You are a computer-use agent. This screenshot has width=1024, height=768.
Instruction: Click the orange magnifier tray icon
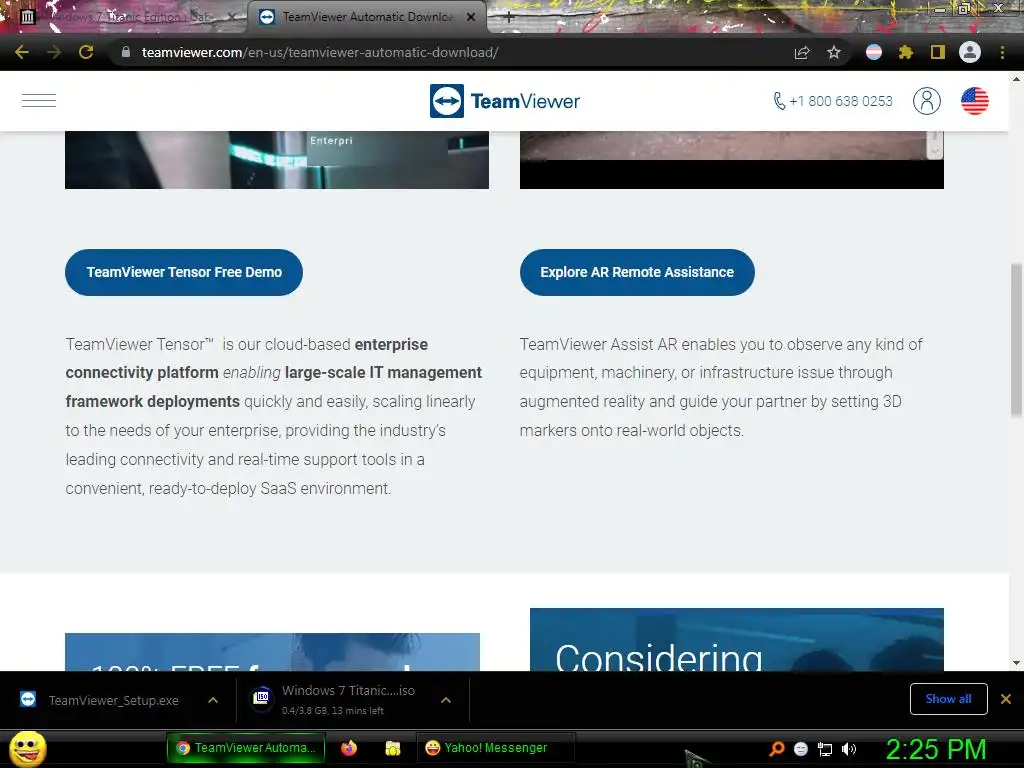pyautogui.click(x=776, y=748)
